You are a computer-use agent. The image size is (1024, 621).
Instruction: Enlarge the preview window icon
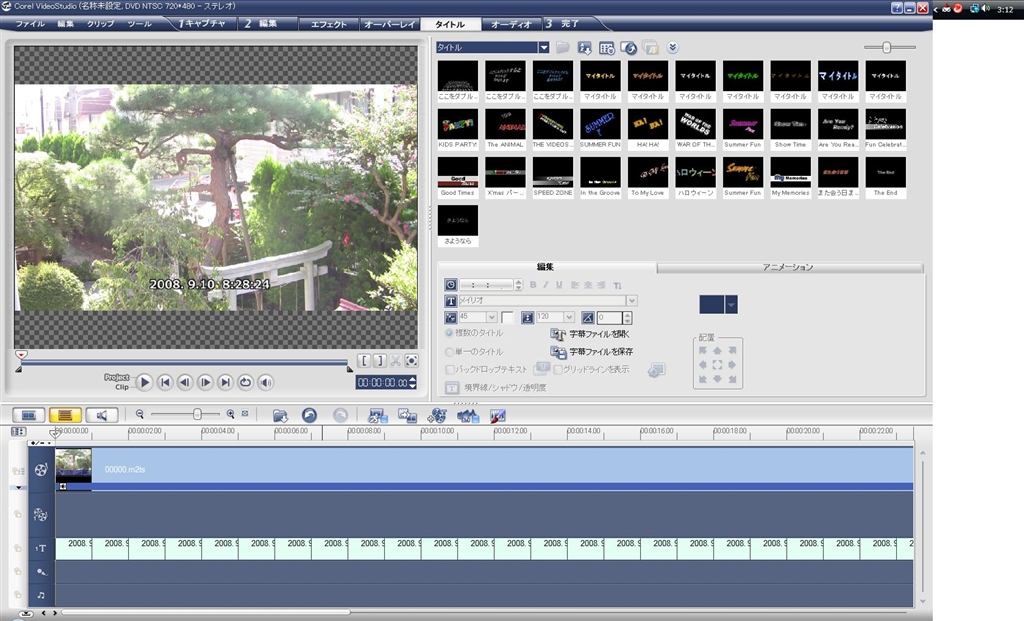coord(411,361)
